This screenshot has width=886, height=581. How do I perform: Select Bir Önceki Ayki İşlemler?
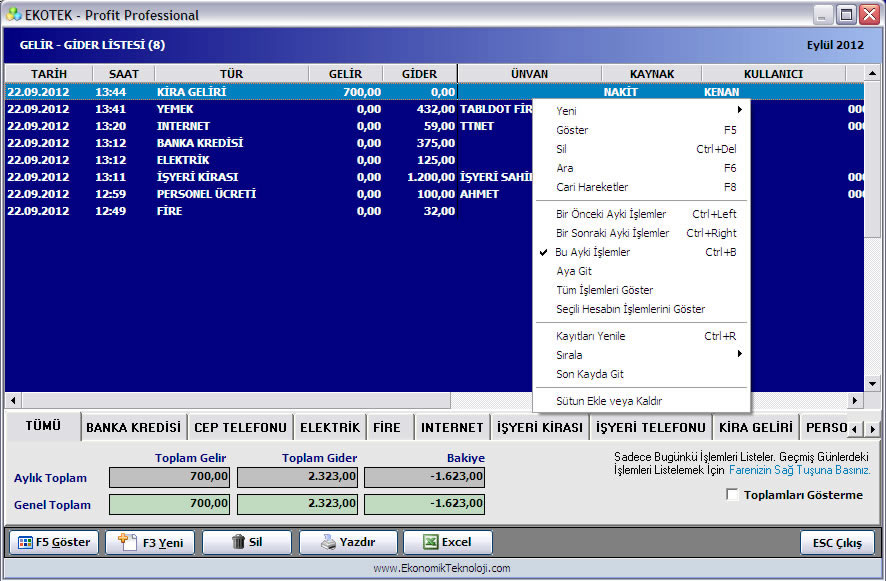(x=641, y=214)
